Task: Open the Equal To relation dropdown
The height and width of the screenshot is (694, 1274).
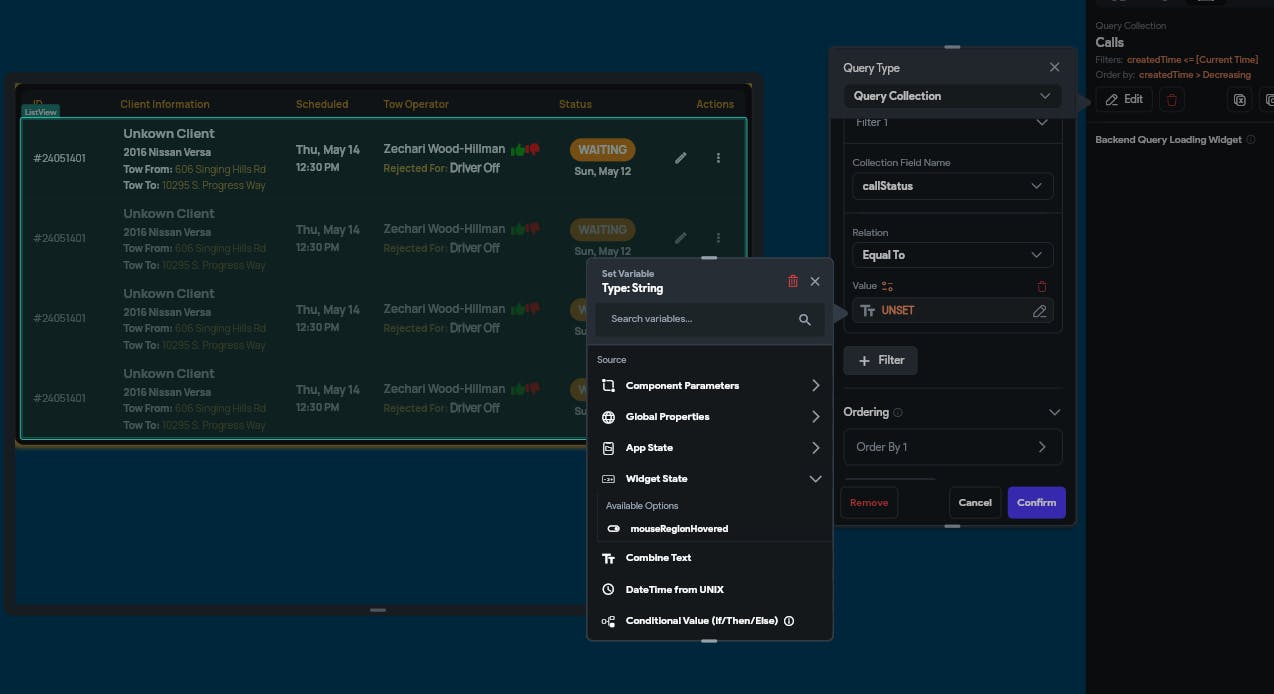Action: click(952, 255)
